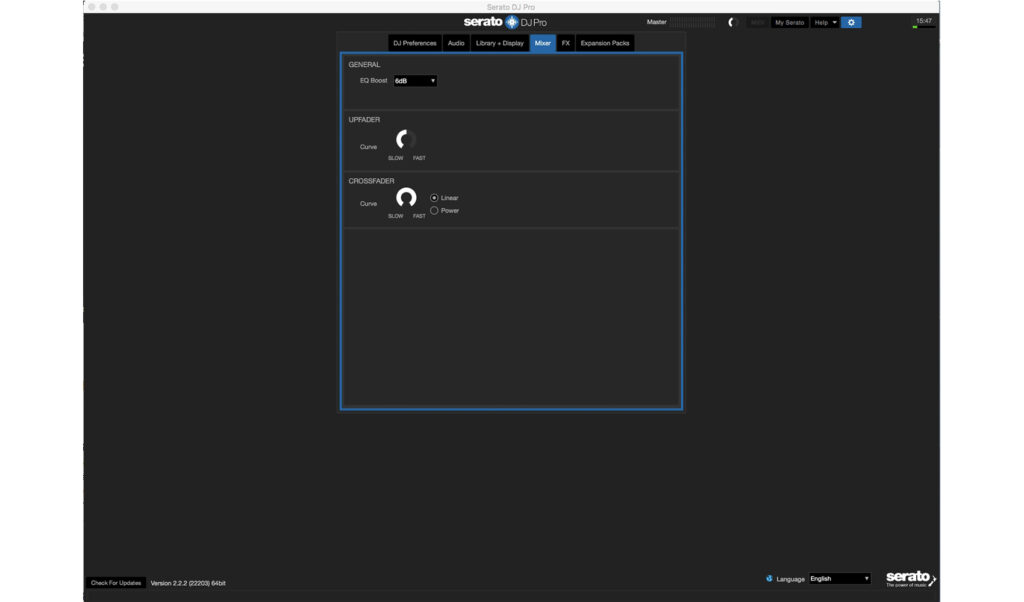This screenshot has width=1024, height=602.
Task: Select the Linear crossfader curve option
Action: (x=434, y=198)
